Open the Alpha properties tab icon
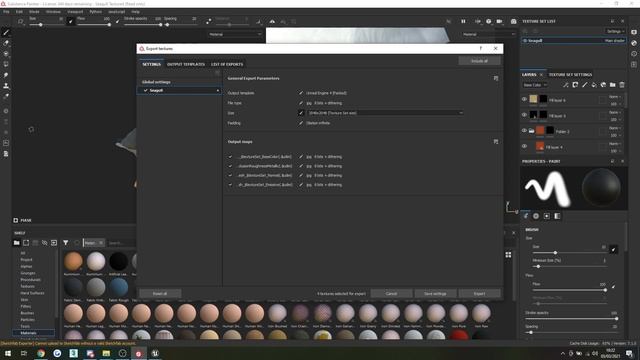The width and height of the screenshot is (640, 360). pos(536,216)
